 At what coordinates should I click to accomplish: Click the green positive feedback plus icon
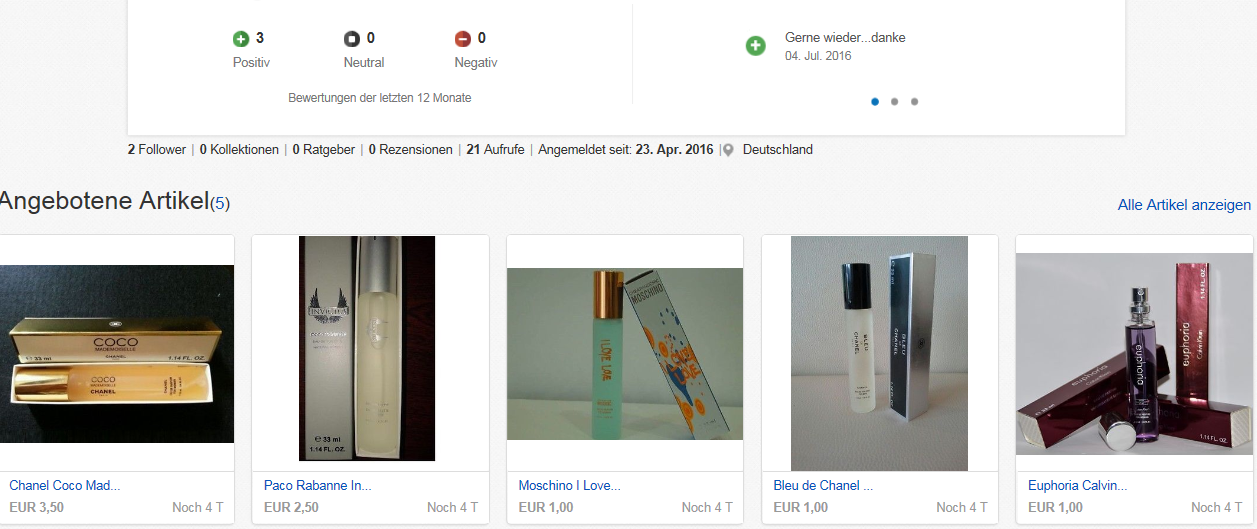click(x=240, y=39)
